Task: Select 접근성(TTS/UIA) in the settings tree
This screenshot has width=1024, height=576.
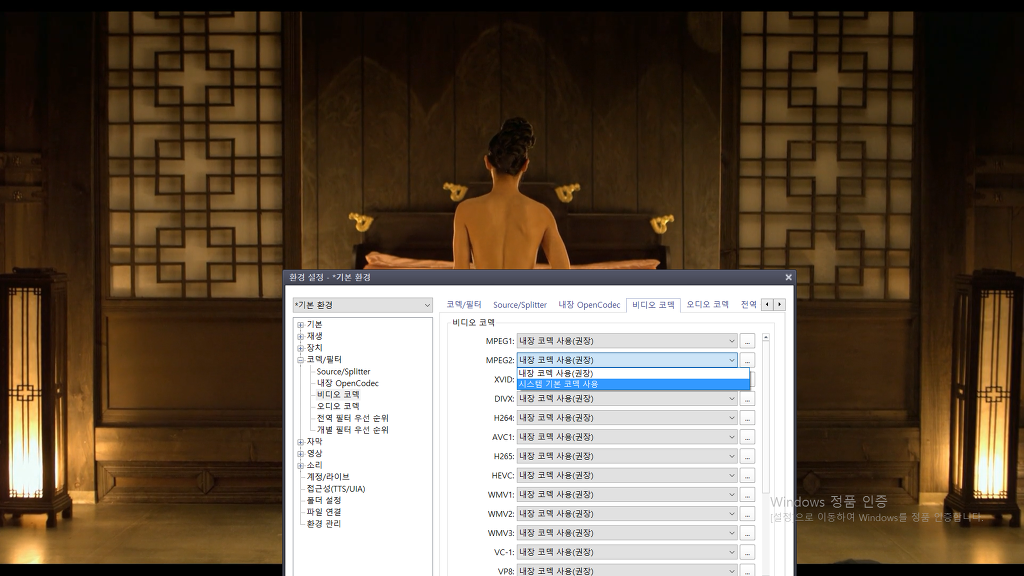Action: click(336, 488)
